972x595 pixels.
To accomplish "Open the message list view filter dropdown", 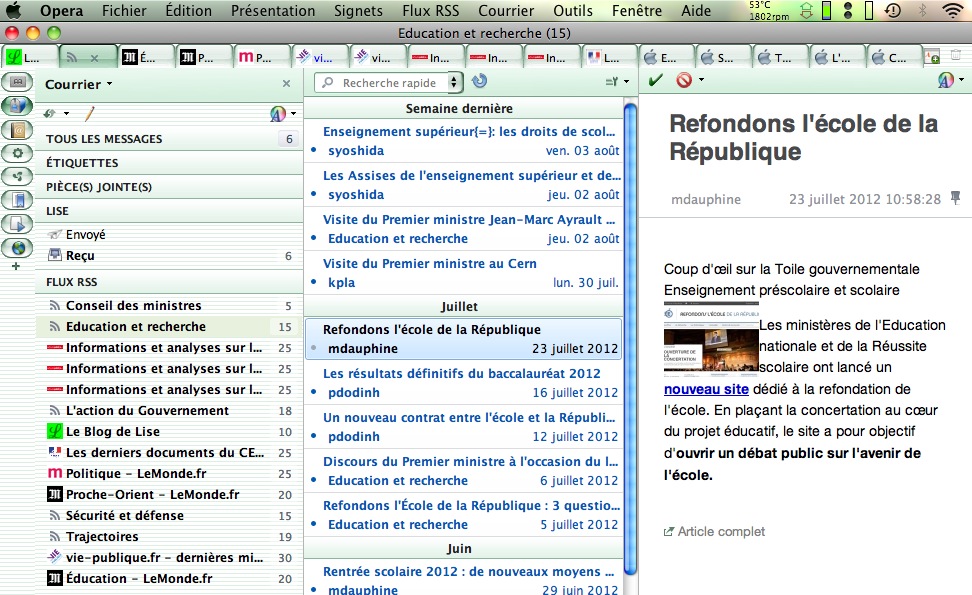I will [616, 82].
